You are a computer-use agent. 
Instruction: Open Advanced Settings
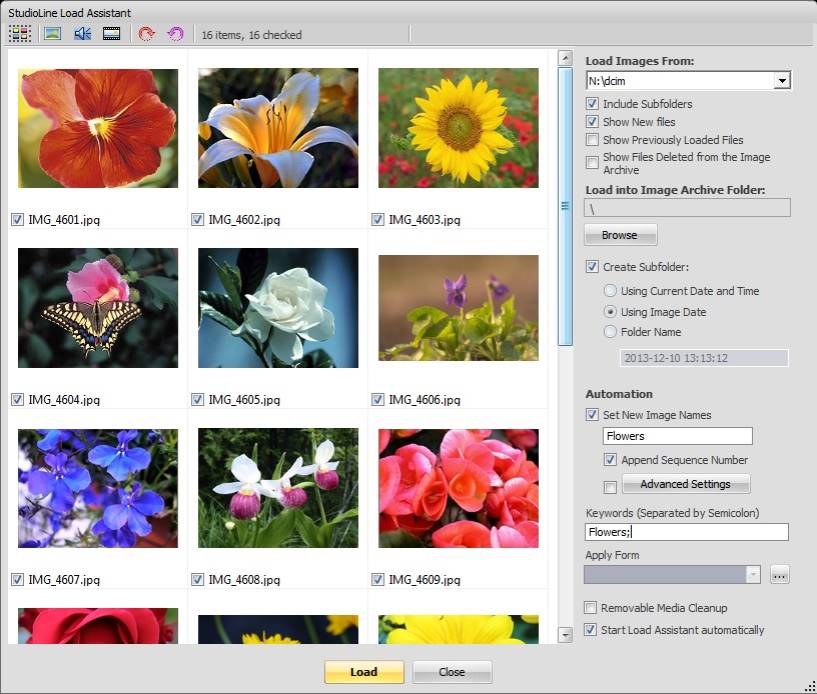pos(686,484)
